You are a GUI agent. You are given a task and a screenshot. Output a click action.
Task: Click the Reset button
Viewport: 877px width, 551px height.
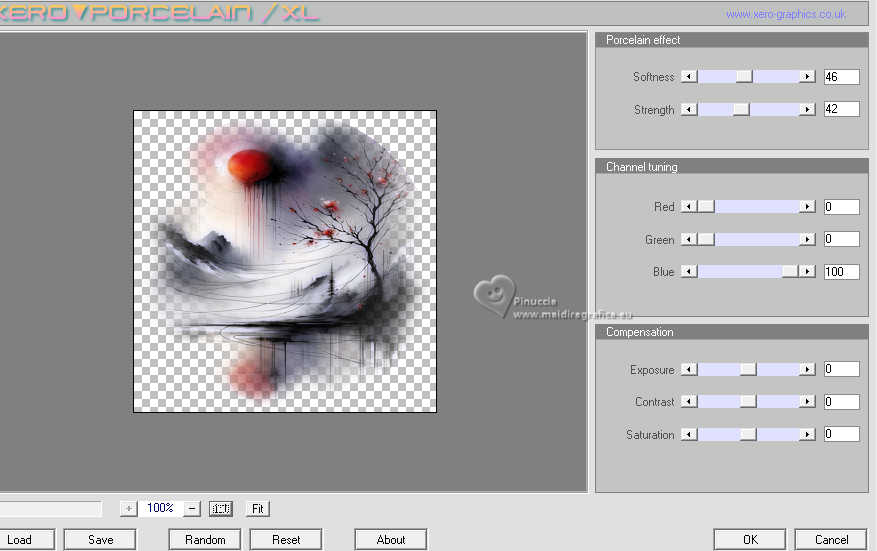(x=286, y=540)
